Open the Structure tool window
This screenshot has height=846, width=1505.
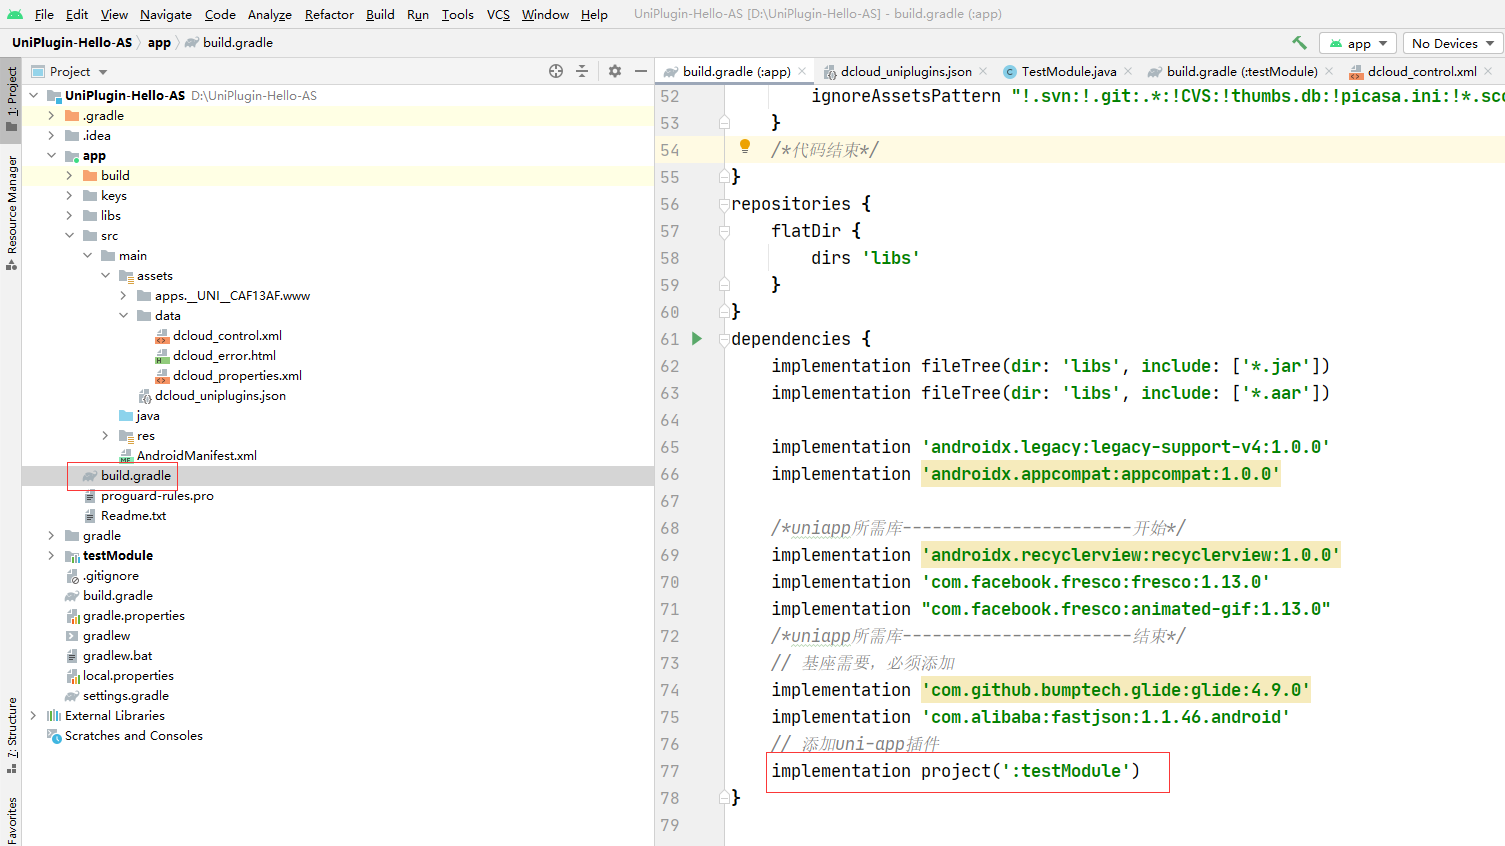pos(11,734)
